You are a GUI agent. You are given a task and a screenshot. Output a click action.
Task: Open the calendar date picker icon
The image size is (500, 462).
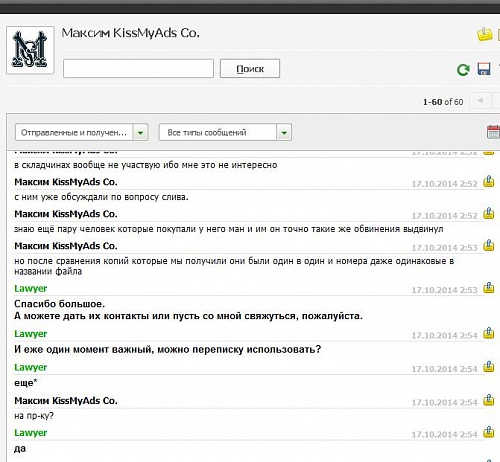tap(493, 132)
